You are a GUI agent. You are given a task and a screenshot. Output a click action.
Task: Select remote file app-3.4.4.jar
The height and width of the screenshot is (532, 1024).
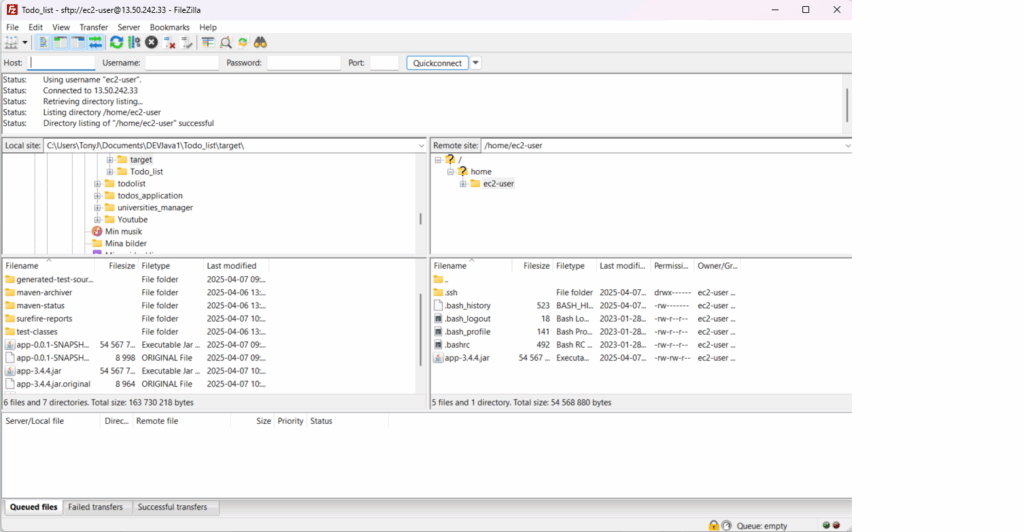467,358
